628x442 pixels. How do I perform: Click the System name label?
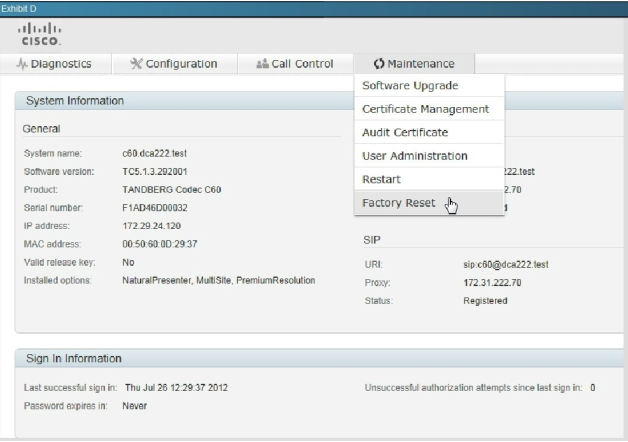(x=53, y=153)
